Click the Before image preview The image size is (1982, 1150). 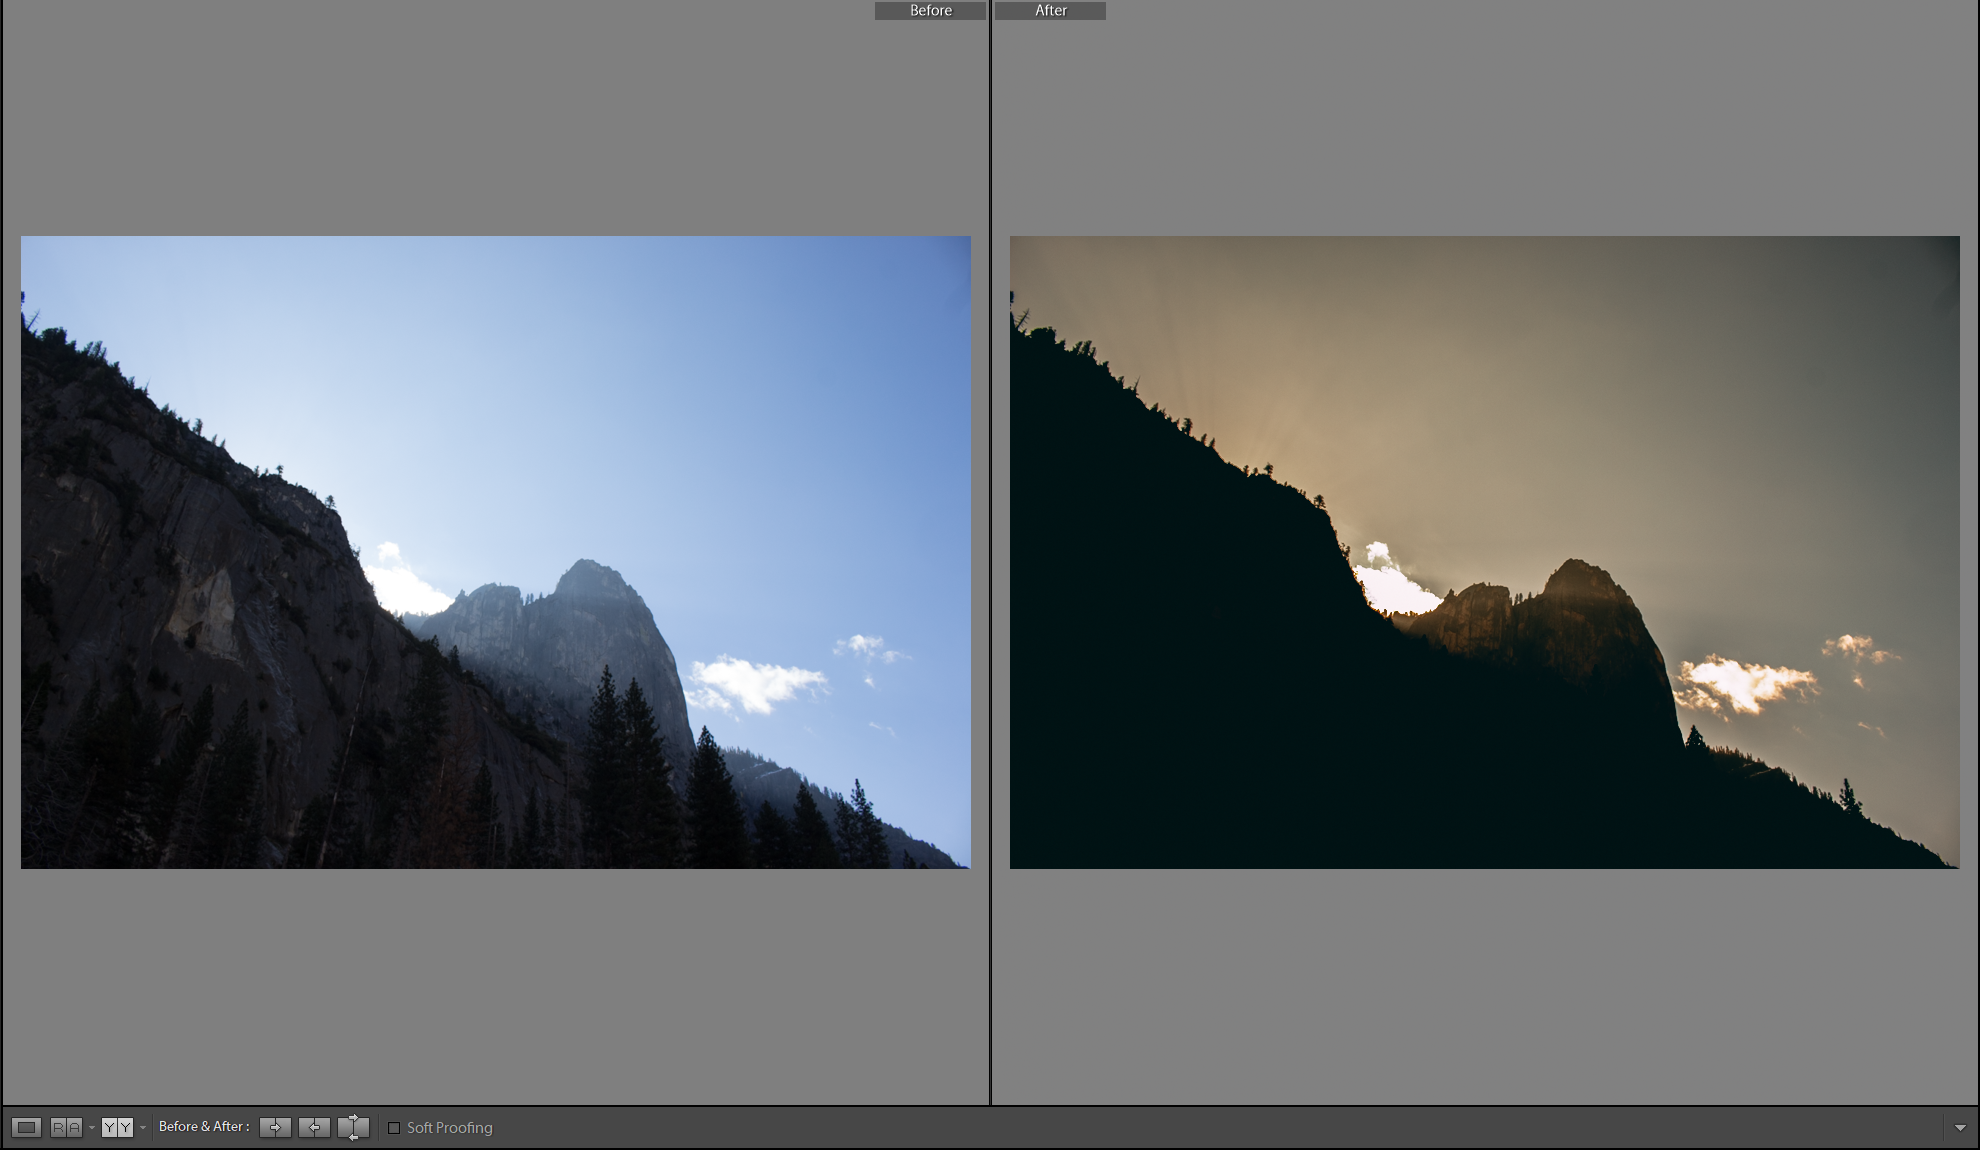point(496,552)
